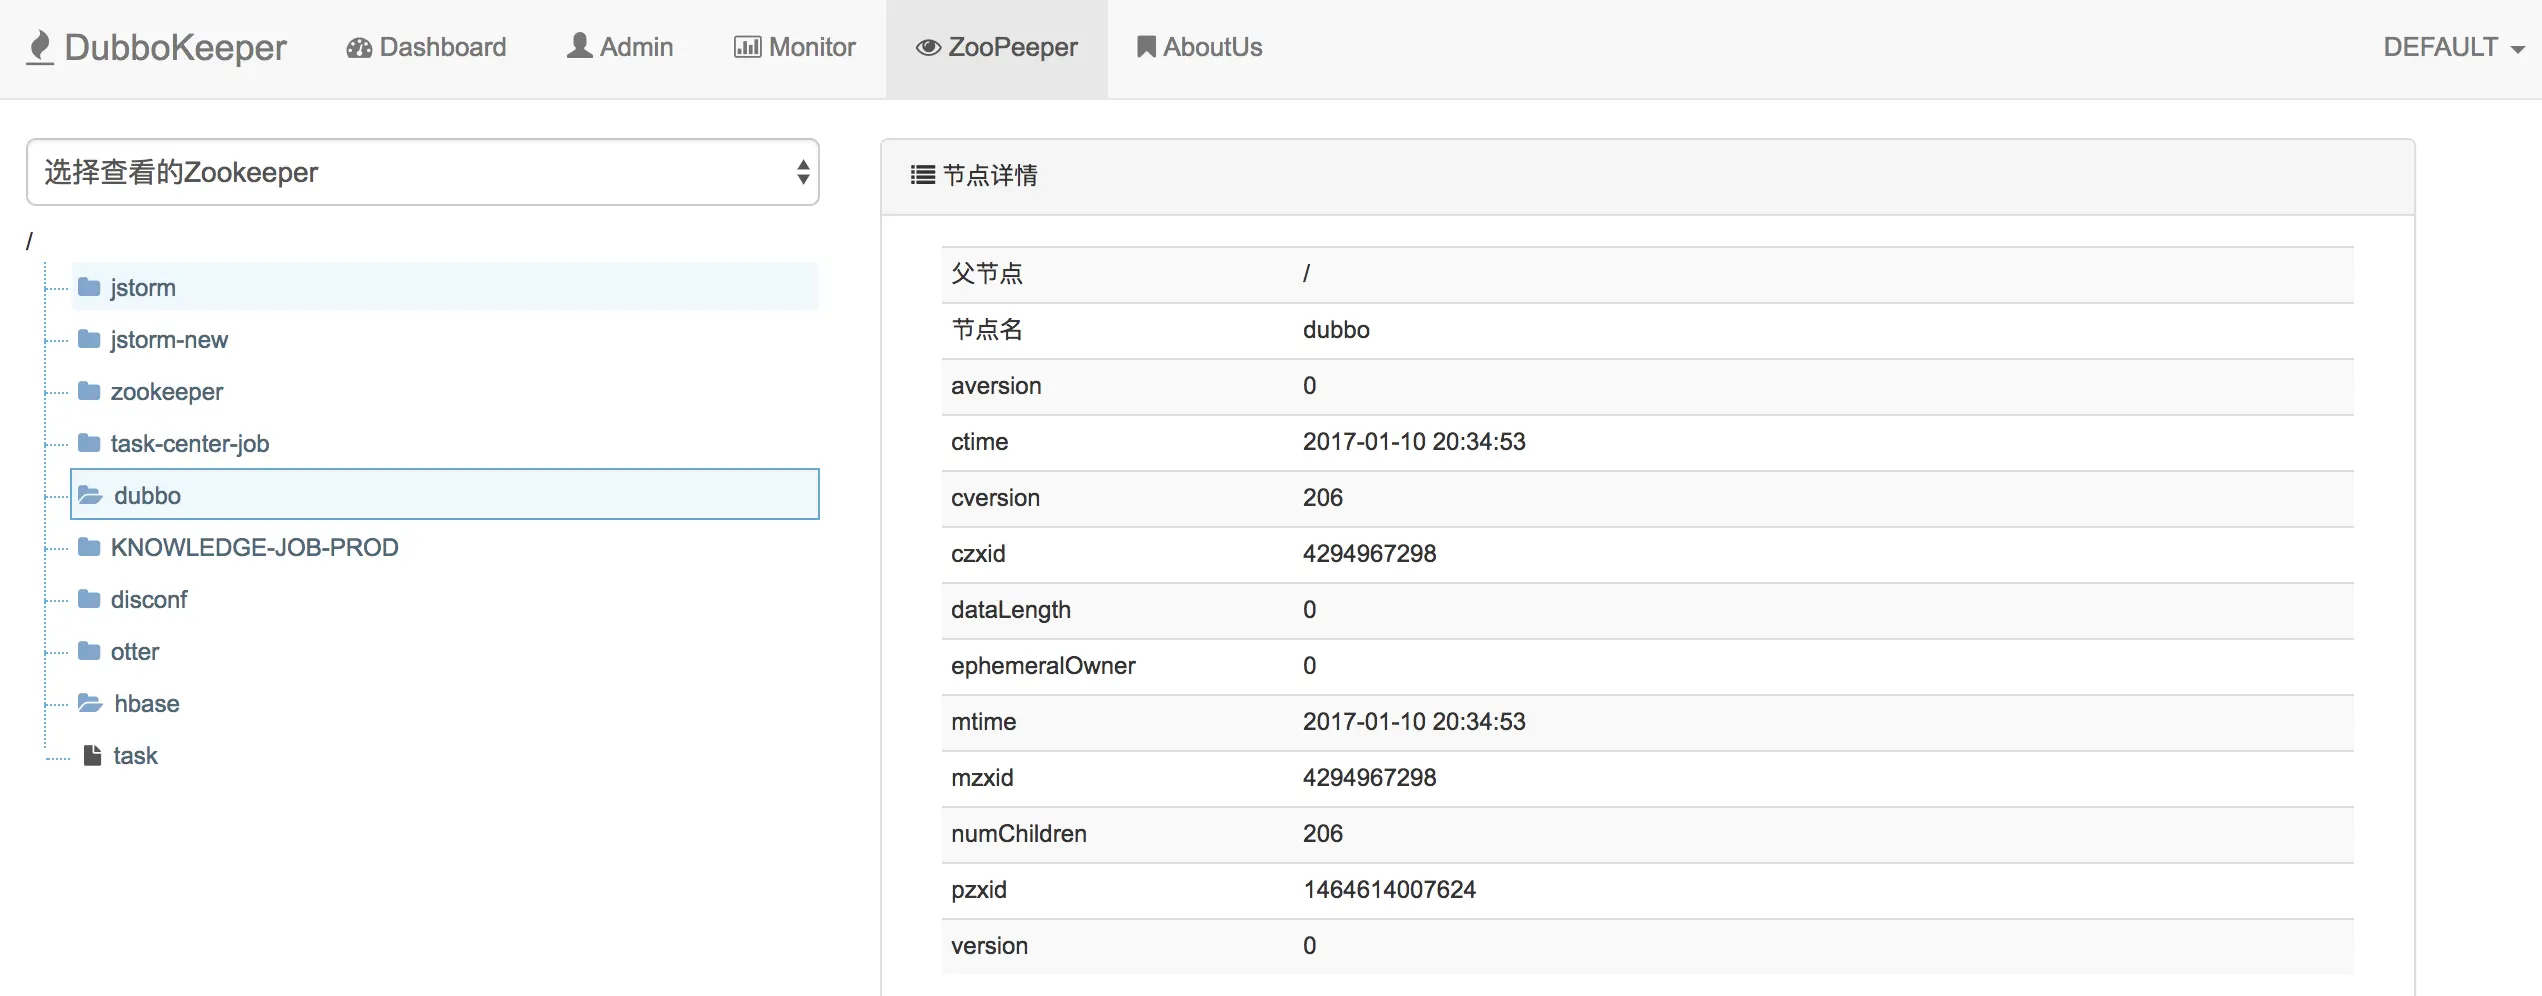Click the Dashboard gauge icon
Image resolution: width=2542 pixels, height=996 pixels.
[x=359, y=48]
